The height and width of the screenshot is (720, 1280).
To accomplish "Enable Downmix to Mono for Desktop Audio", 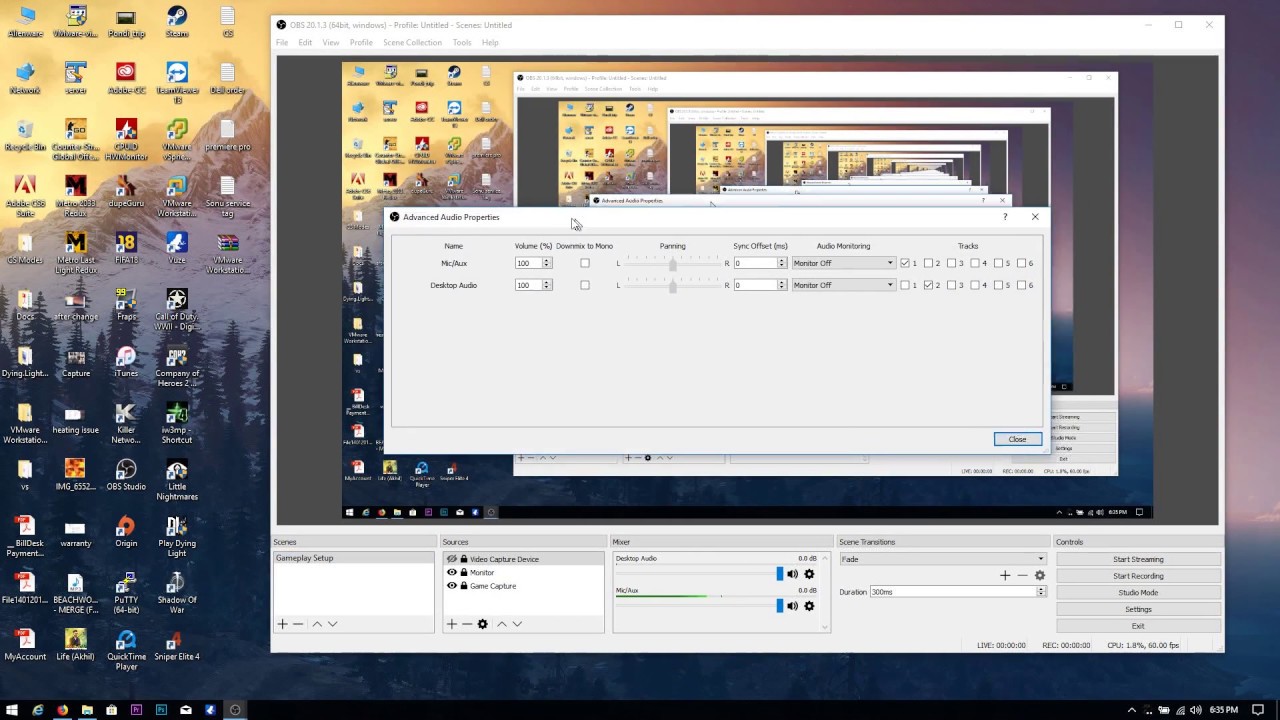I will click(x=585, y=285).
